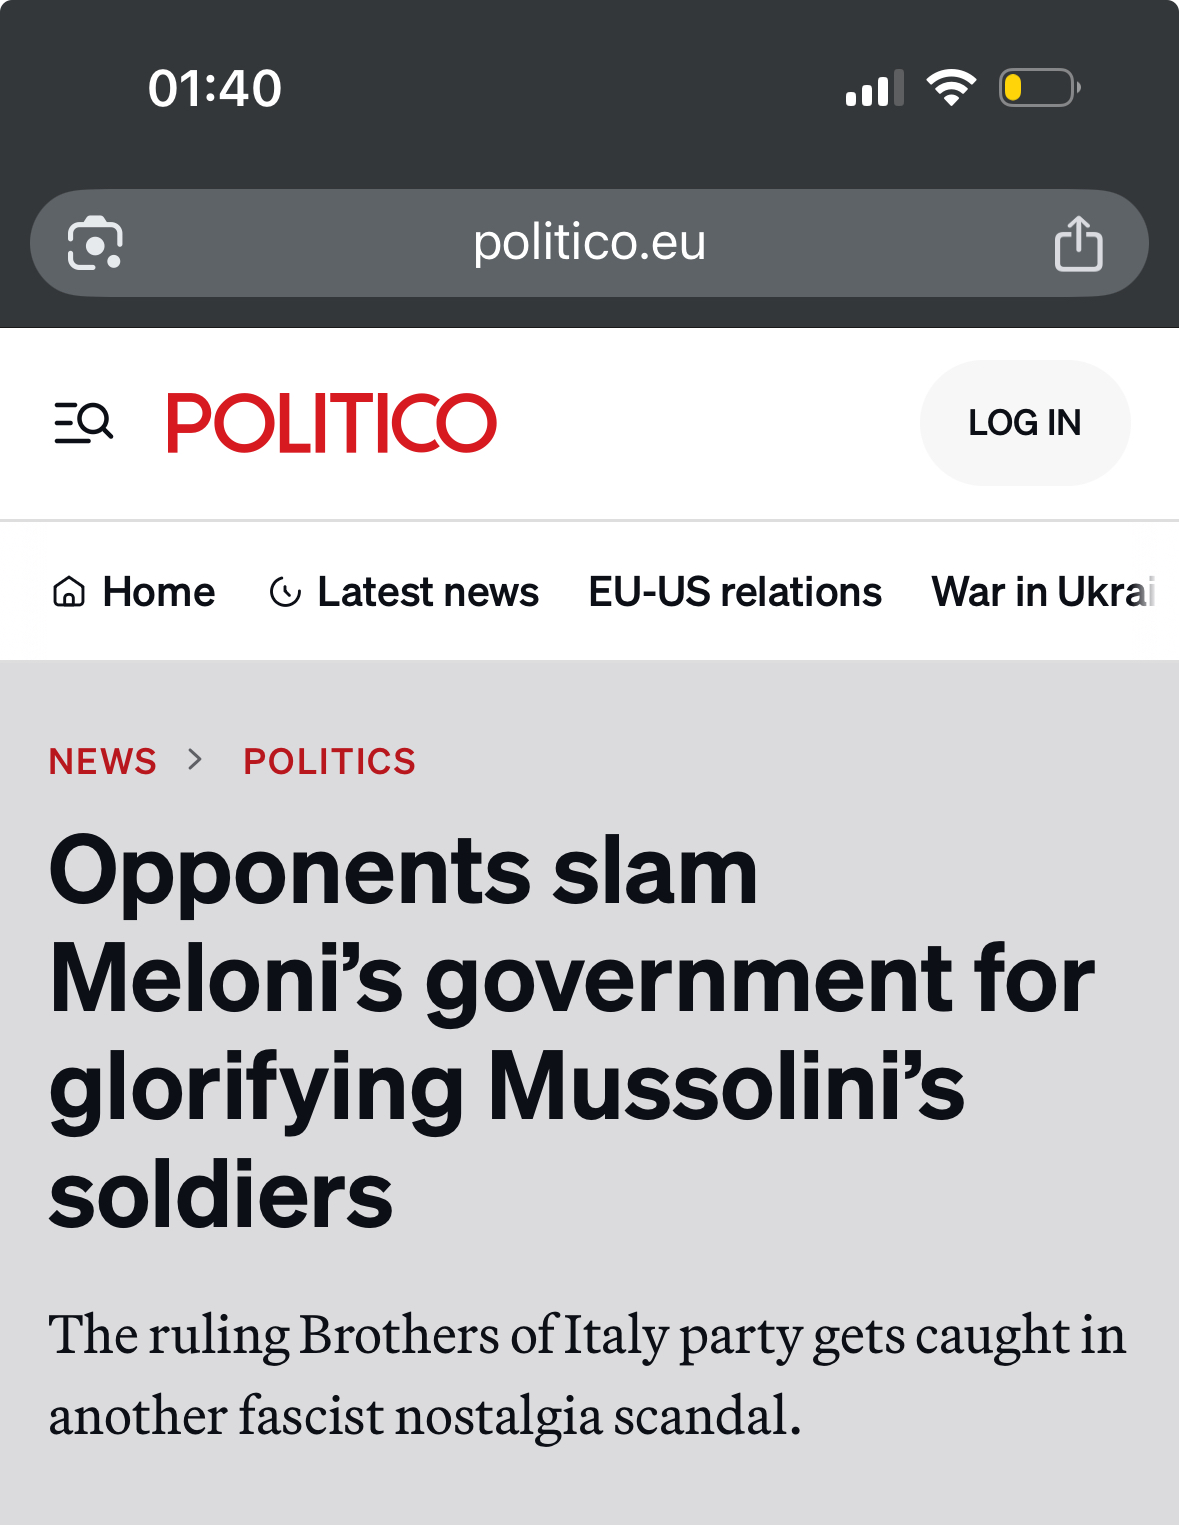The height and width of the screenshot is (1525, 1179).
Task: Tap the breadcrumb chevron after NEWS
Action: click(196, 760)
